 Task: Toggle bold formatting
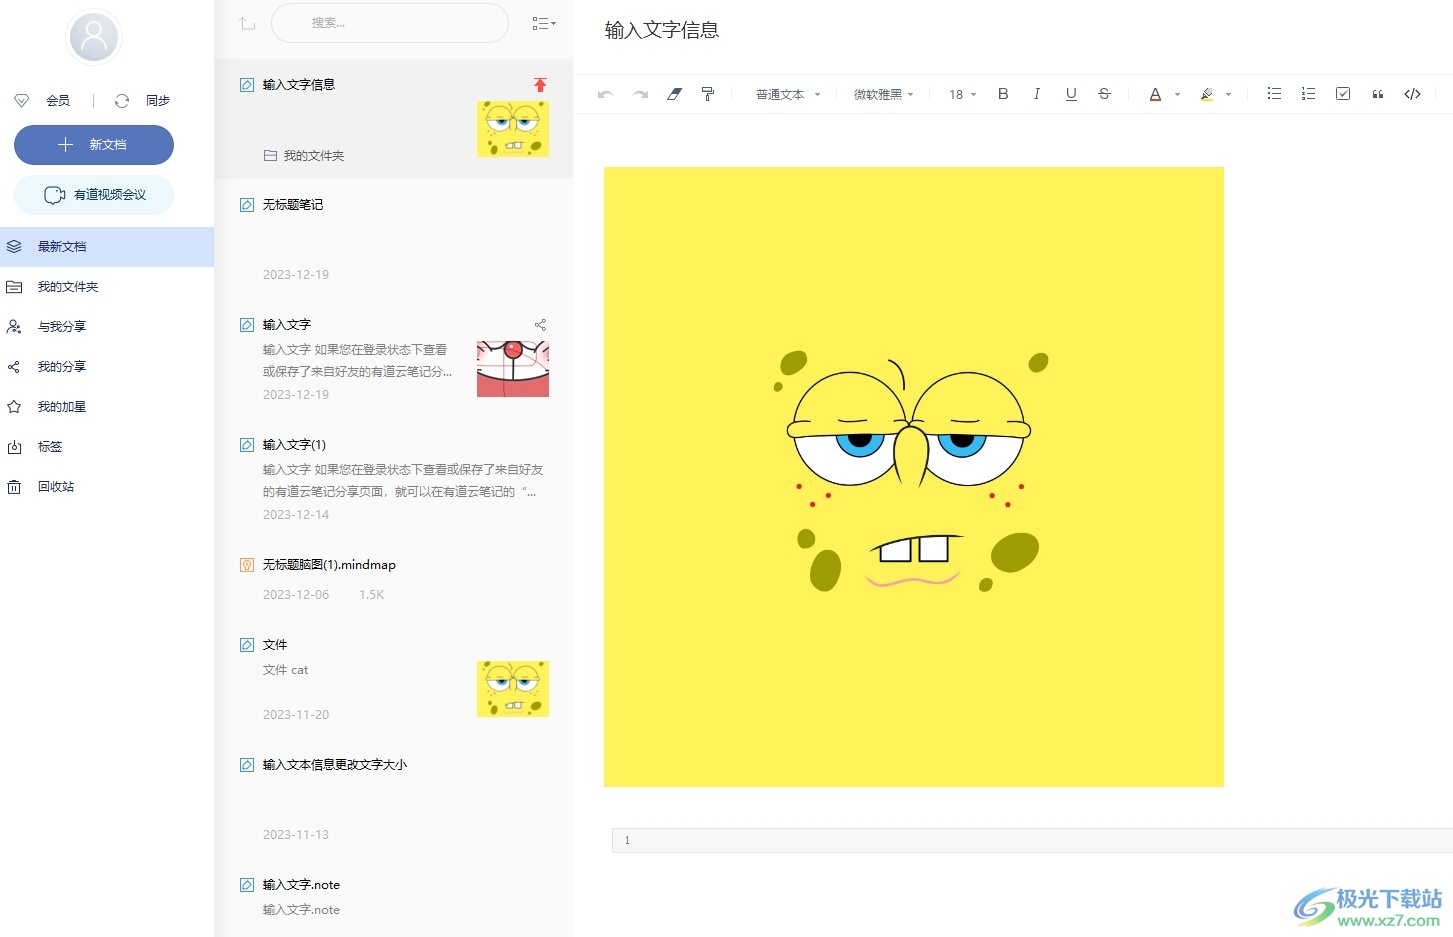point(1003,94)
